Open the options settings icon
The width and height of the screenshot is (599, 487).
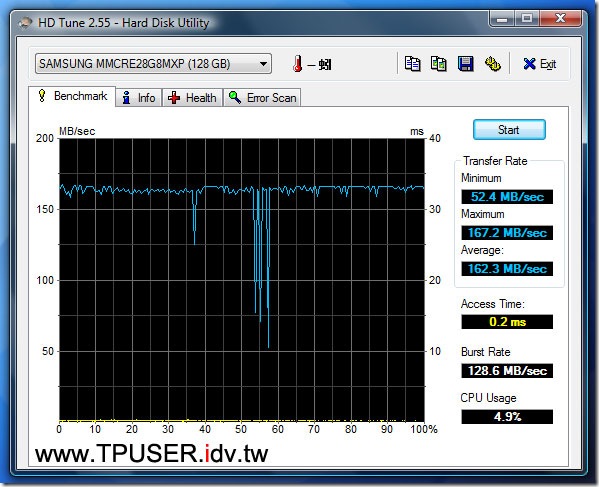coord(492,63)
